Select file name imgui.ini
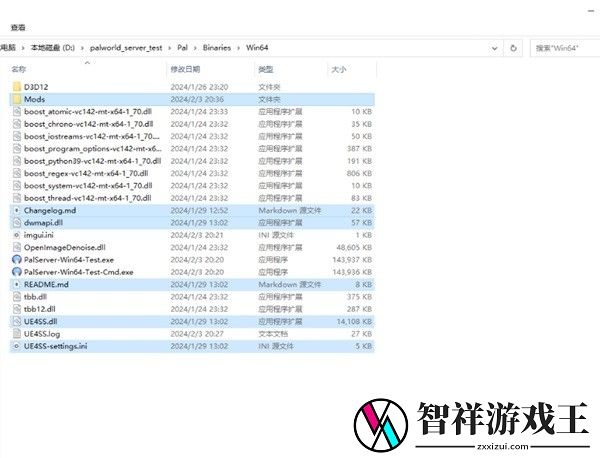The image size is (600, 458). [39, 235]
